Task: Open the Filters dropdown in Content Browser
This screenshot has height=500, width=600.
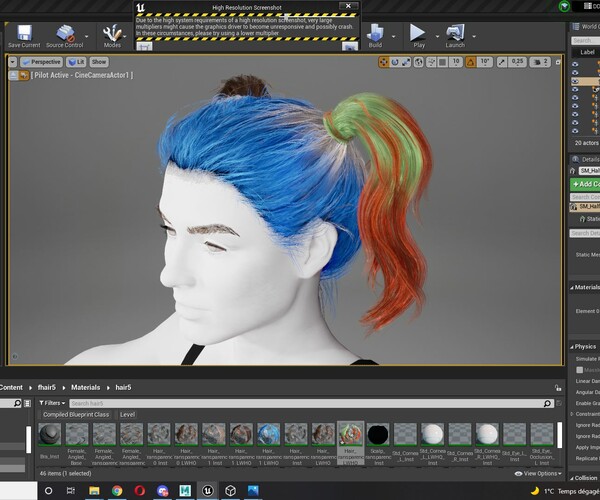Action: tap(52, 403)
